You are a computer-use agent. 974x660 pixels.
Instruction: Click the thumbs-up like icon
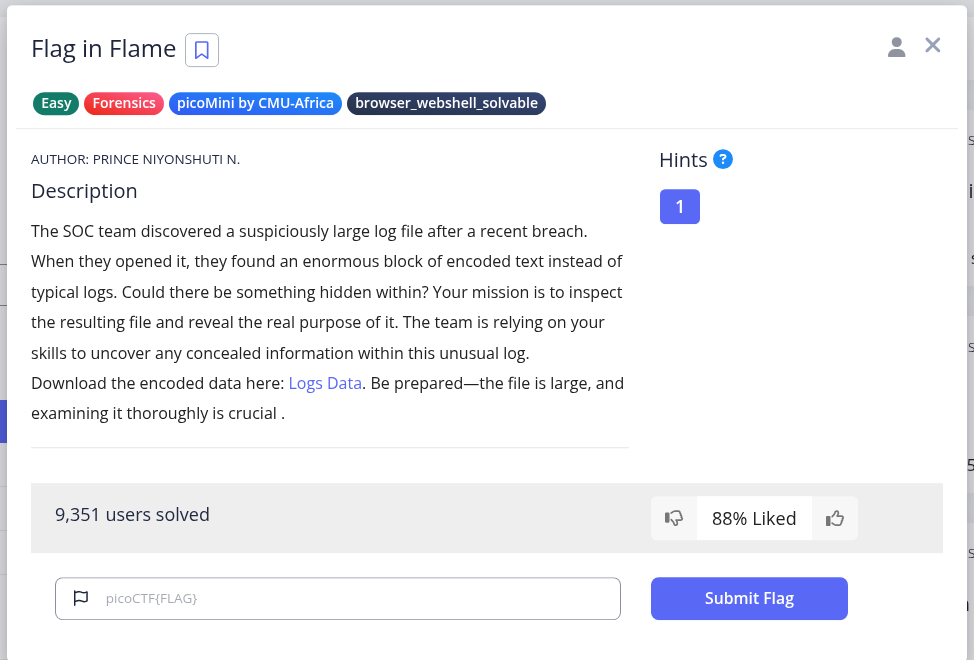834,518
